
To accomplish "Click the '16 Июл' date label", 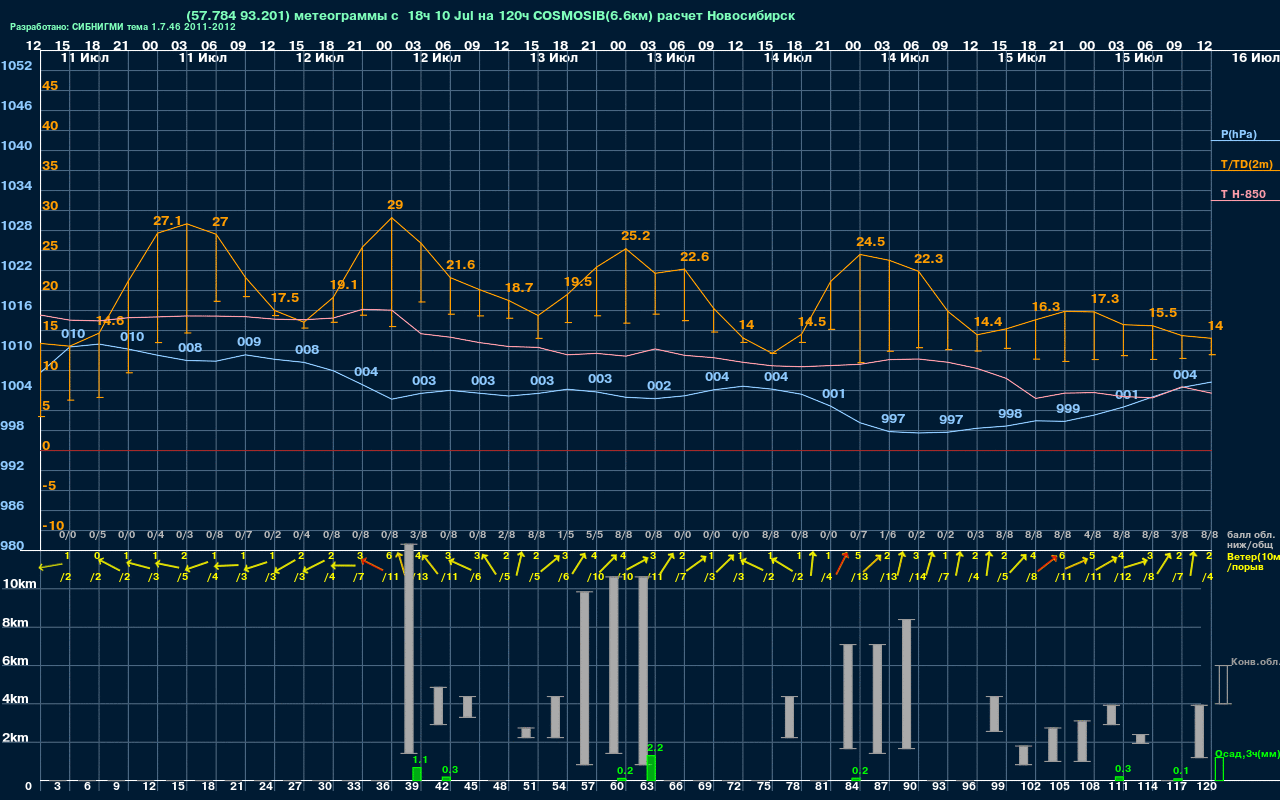I will coord(1254,58).
